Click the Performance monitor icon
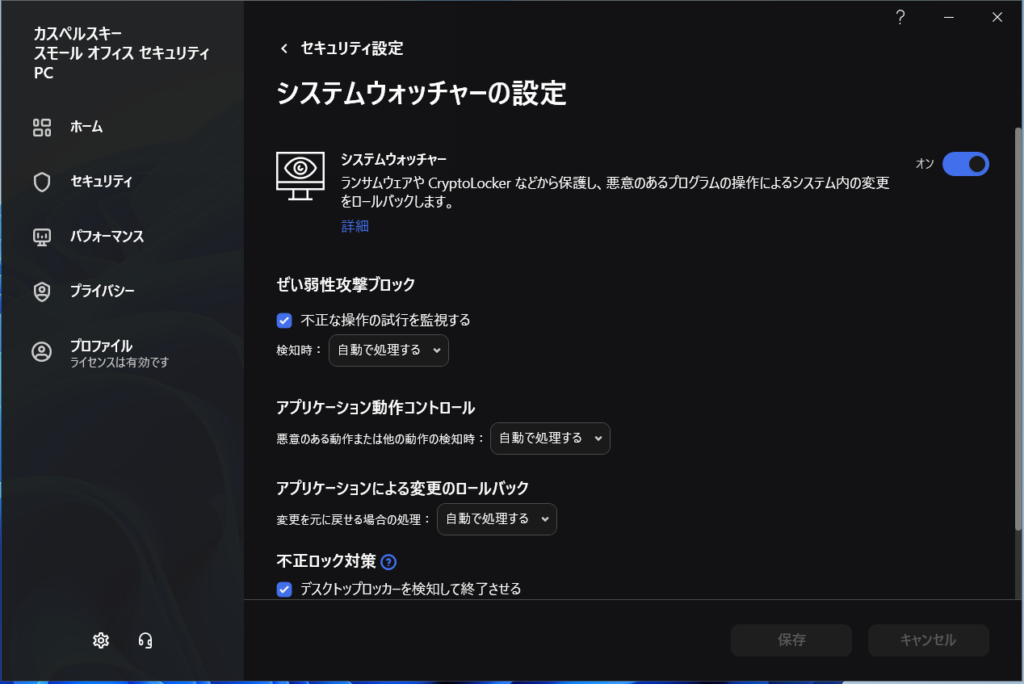Viewport: 1024px width, 684px height. [42, 236]
